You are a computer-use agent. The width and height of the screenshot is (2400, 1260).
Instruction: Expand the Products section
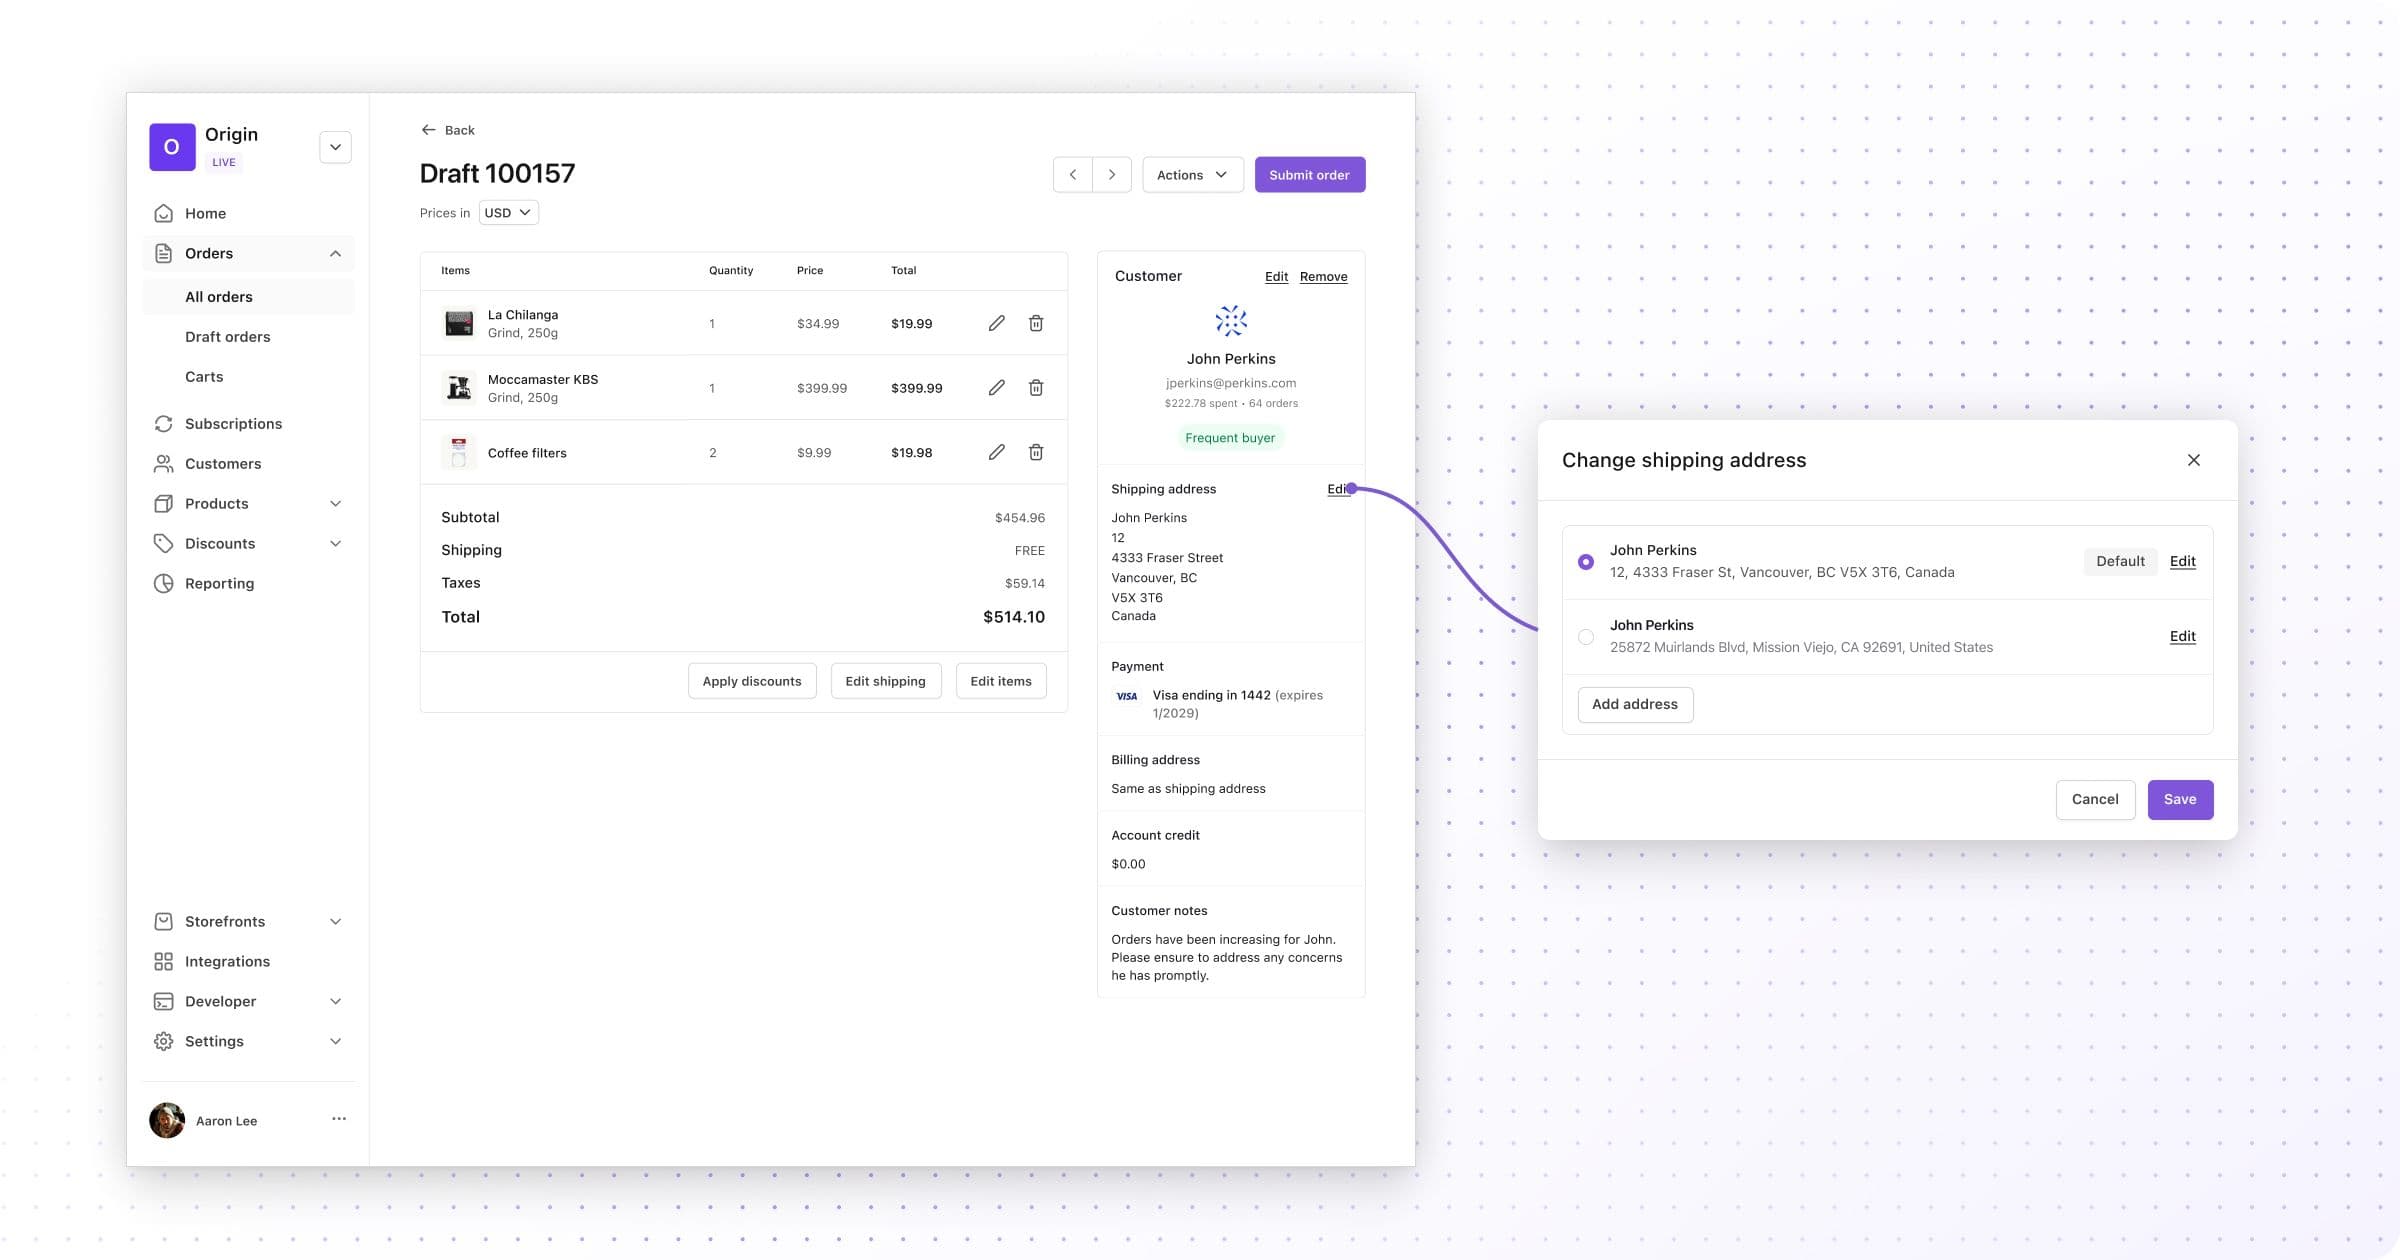[x=216, y=503]
